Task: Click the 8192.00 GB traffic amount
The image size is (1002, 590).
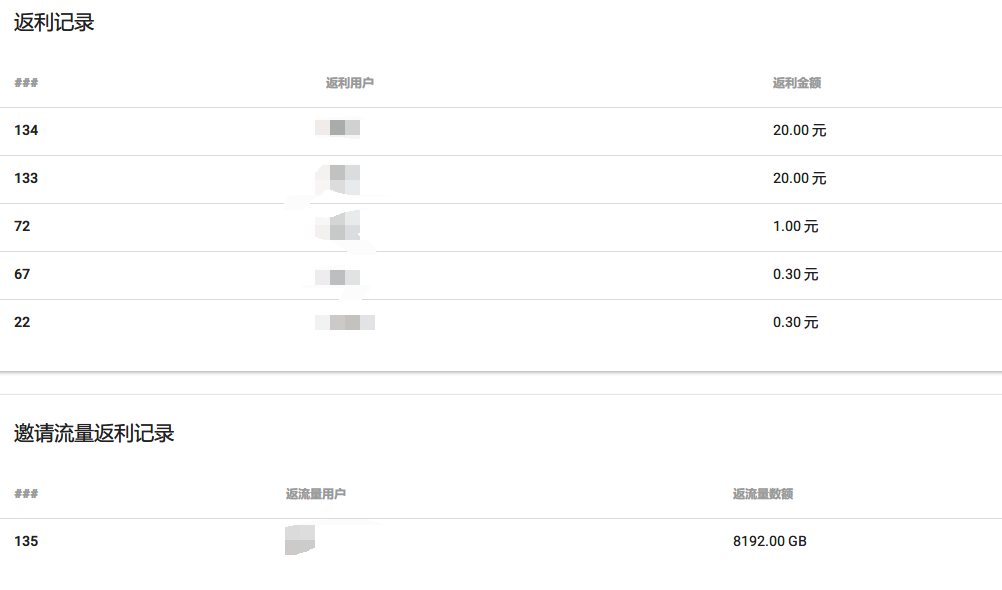Action: click(769, 542)
